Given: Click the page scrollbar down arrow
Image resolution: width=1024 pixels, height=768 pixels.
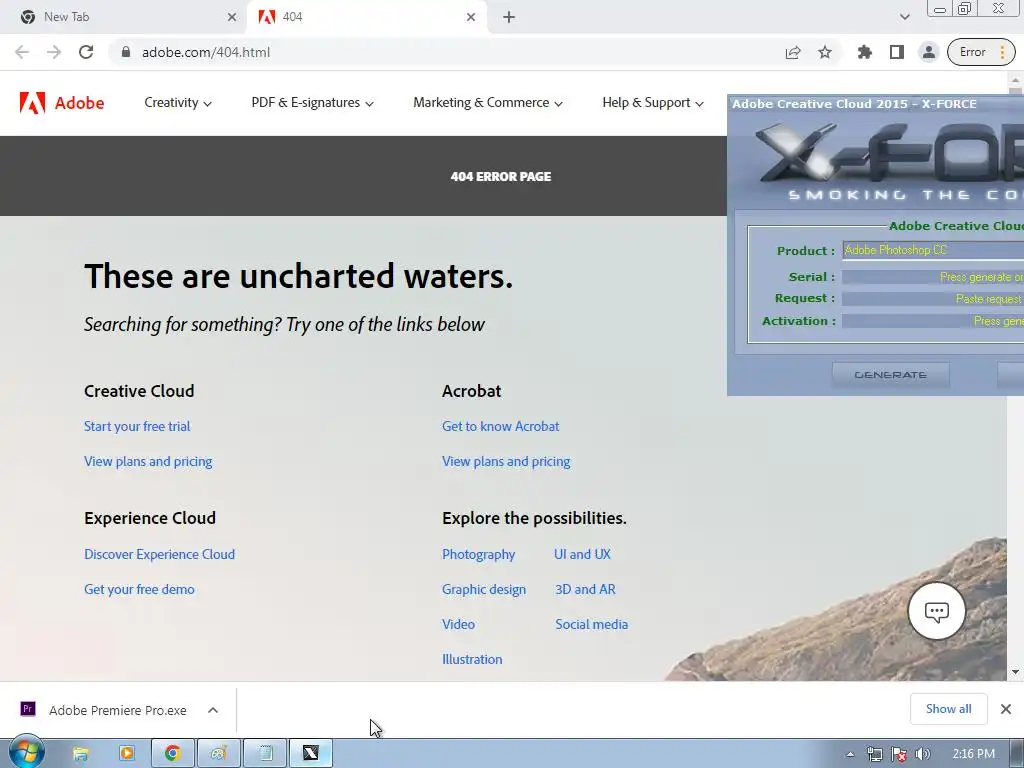Looking at the screenshot, I should click(1015, 672).
